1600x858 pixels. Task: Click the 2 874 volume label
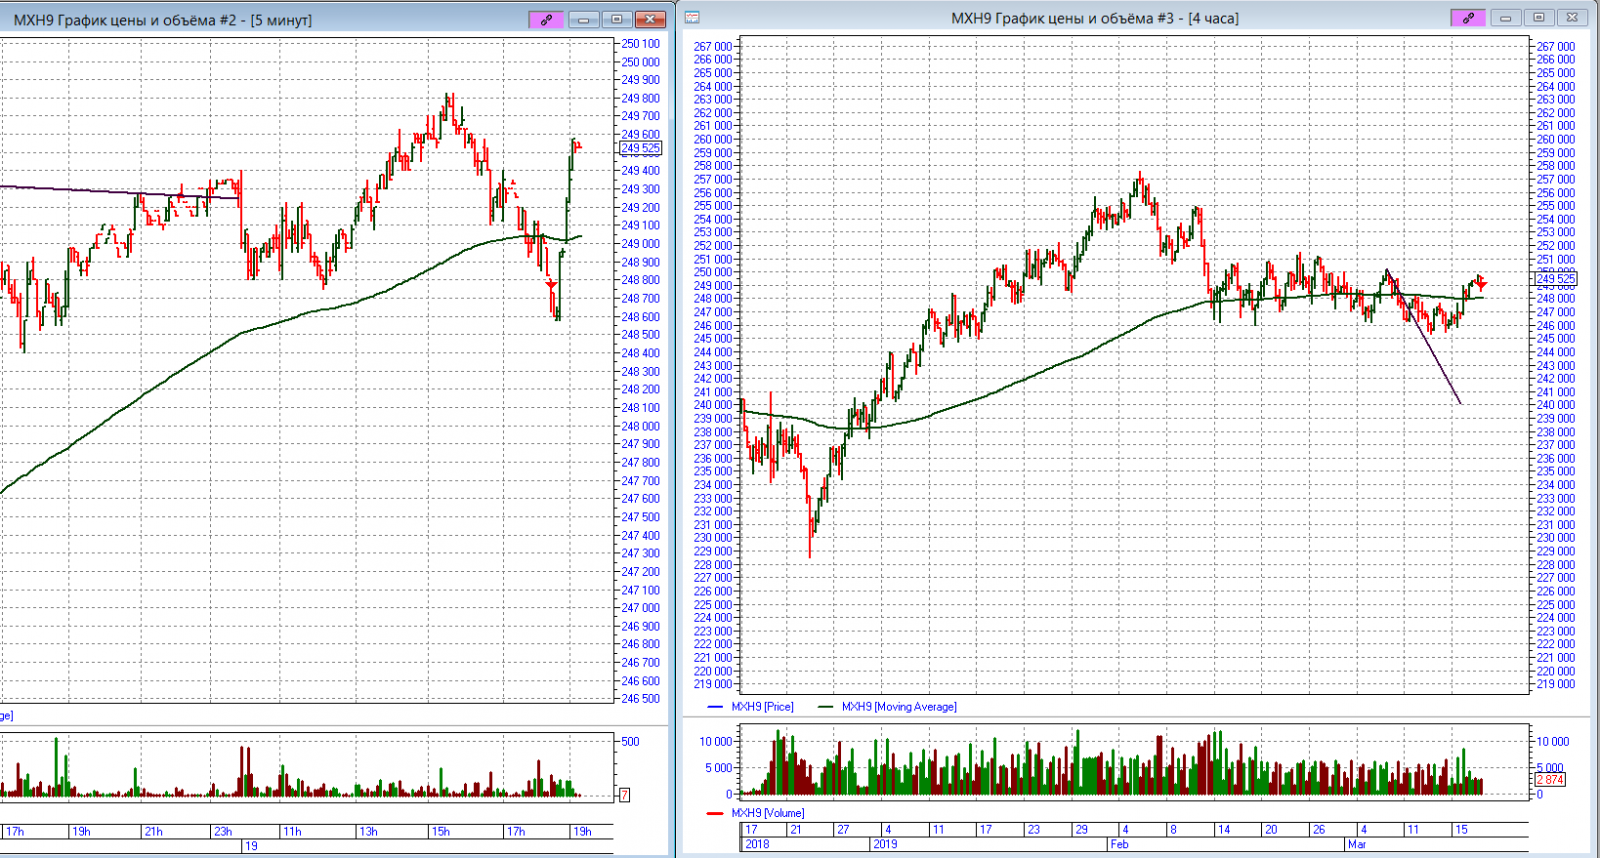[x=1550, y=780]
